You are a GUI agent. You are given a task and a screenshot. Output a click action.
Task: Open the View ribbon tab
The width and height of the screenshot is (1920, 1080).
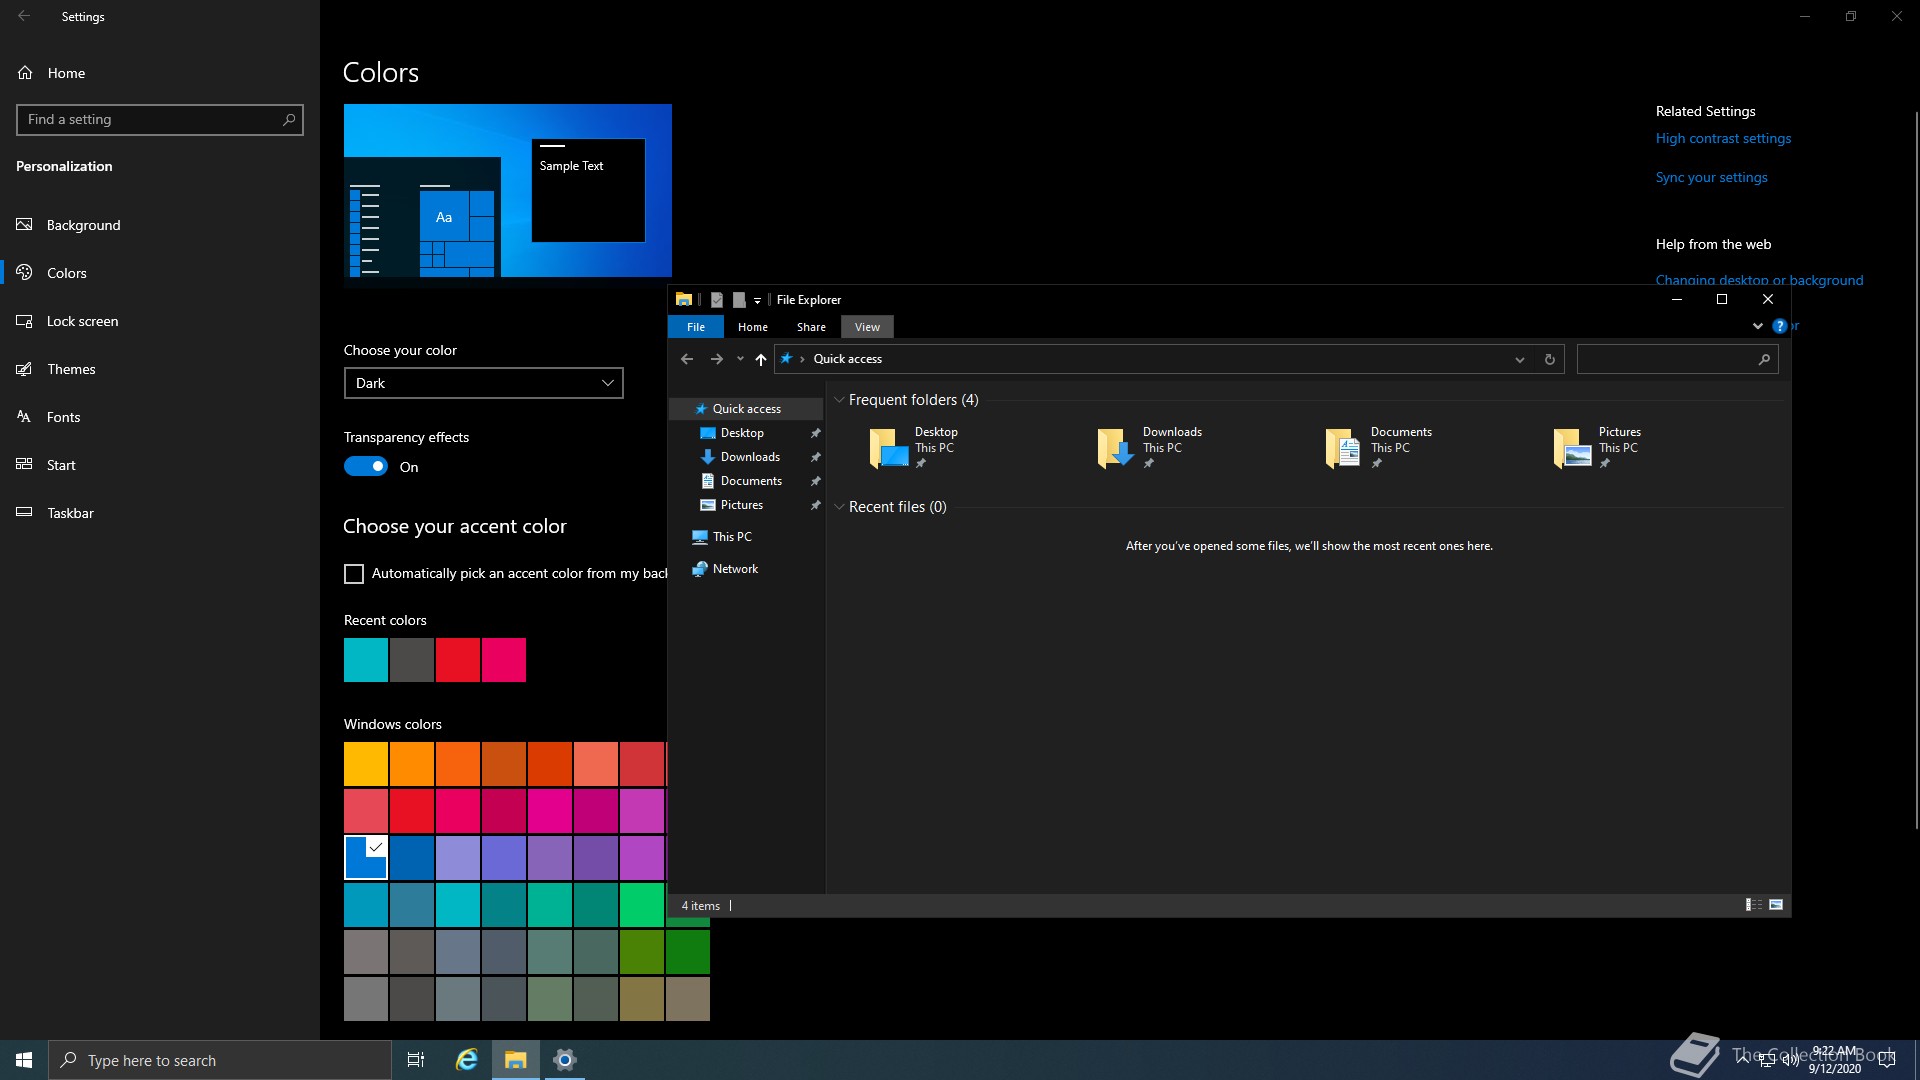pos(867,327)
